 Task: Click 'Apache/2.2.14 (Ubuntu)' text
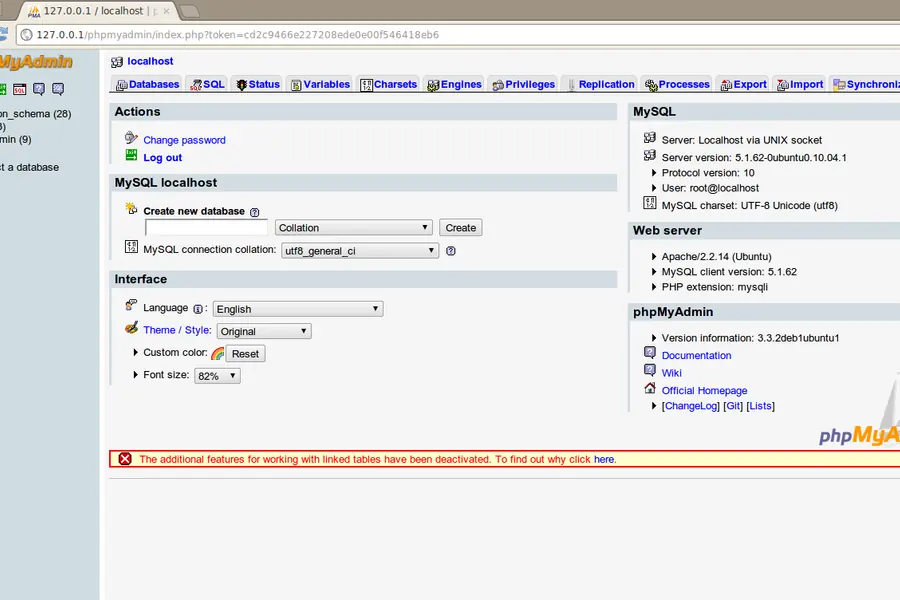tap(716, 257)
